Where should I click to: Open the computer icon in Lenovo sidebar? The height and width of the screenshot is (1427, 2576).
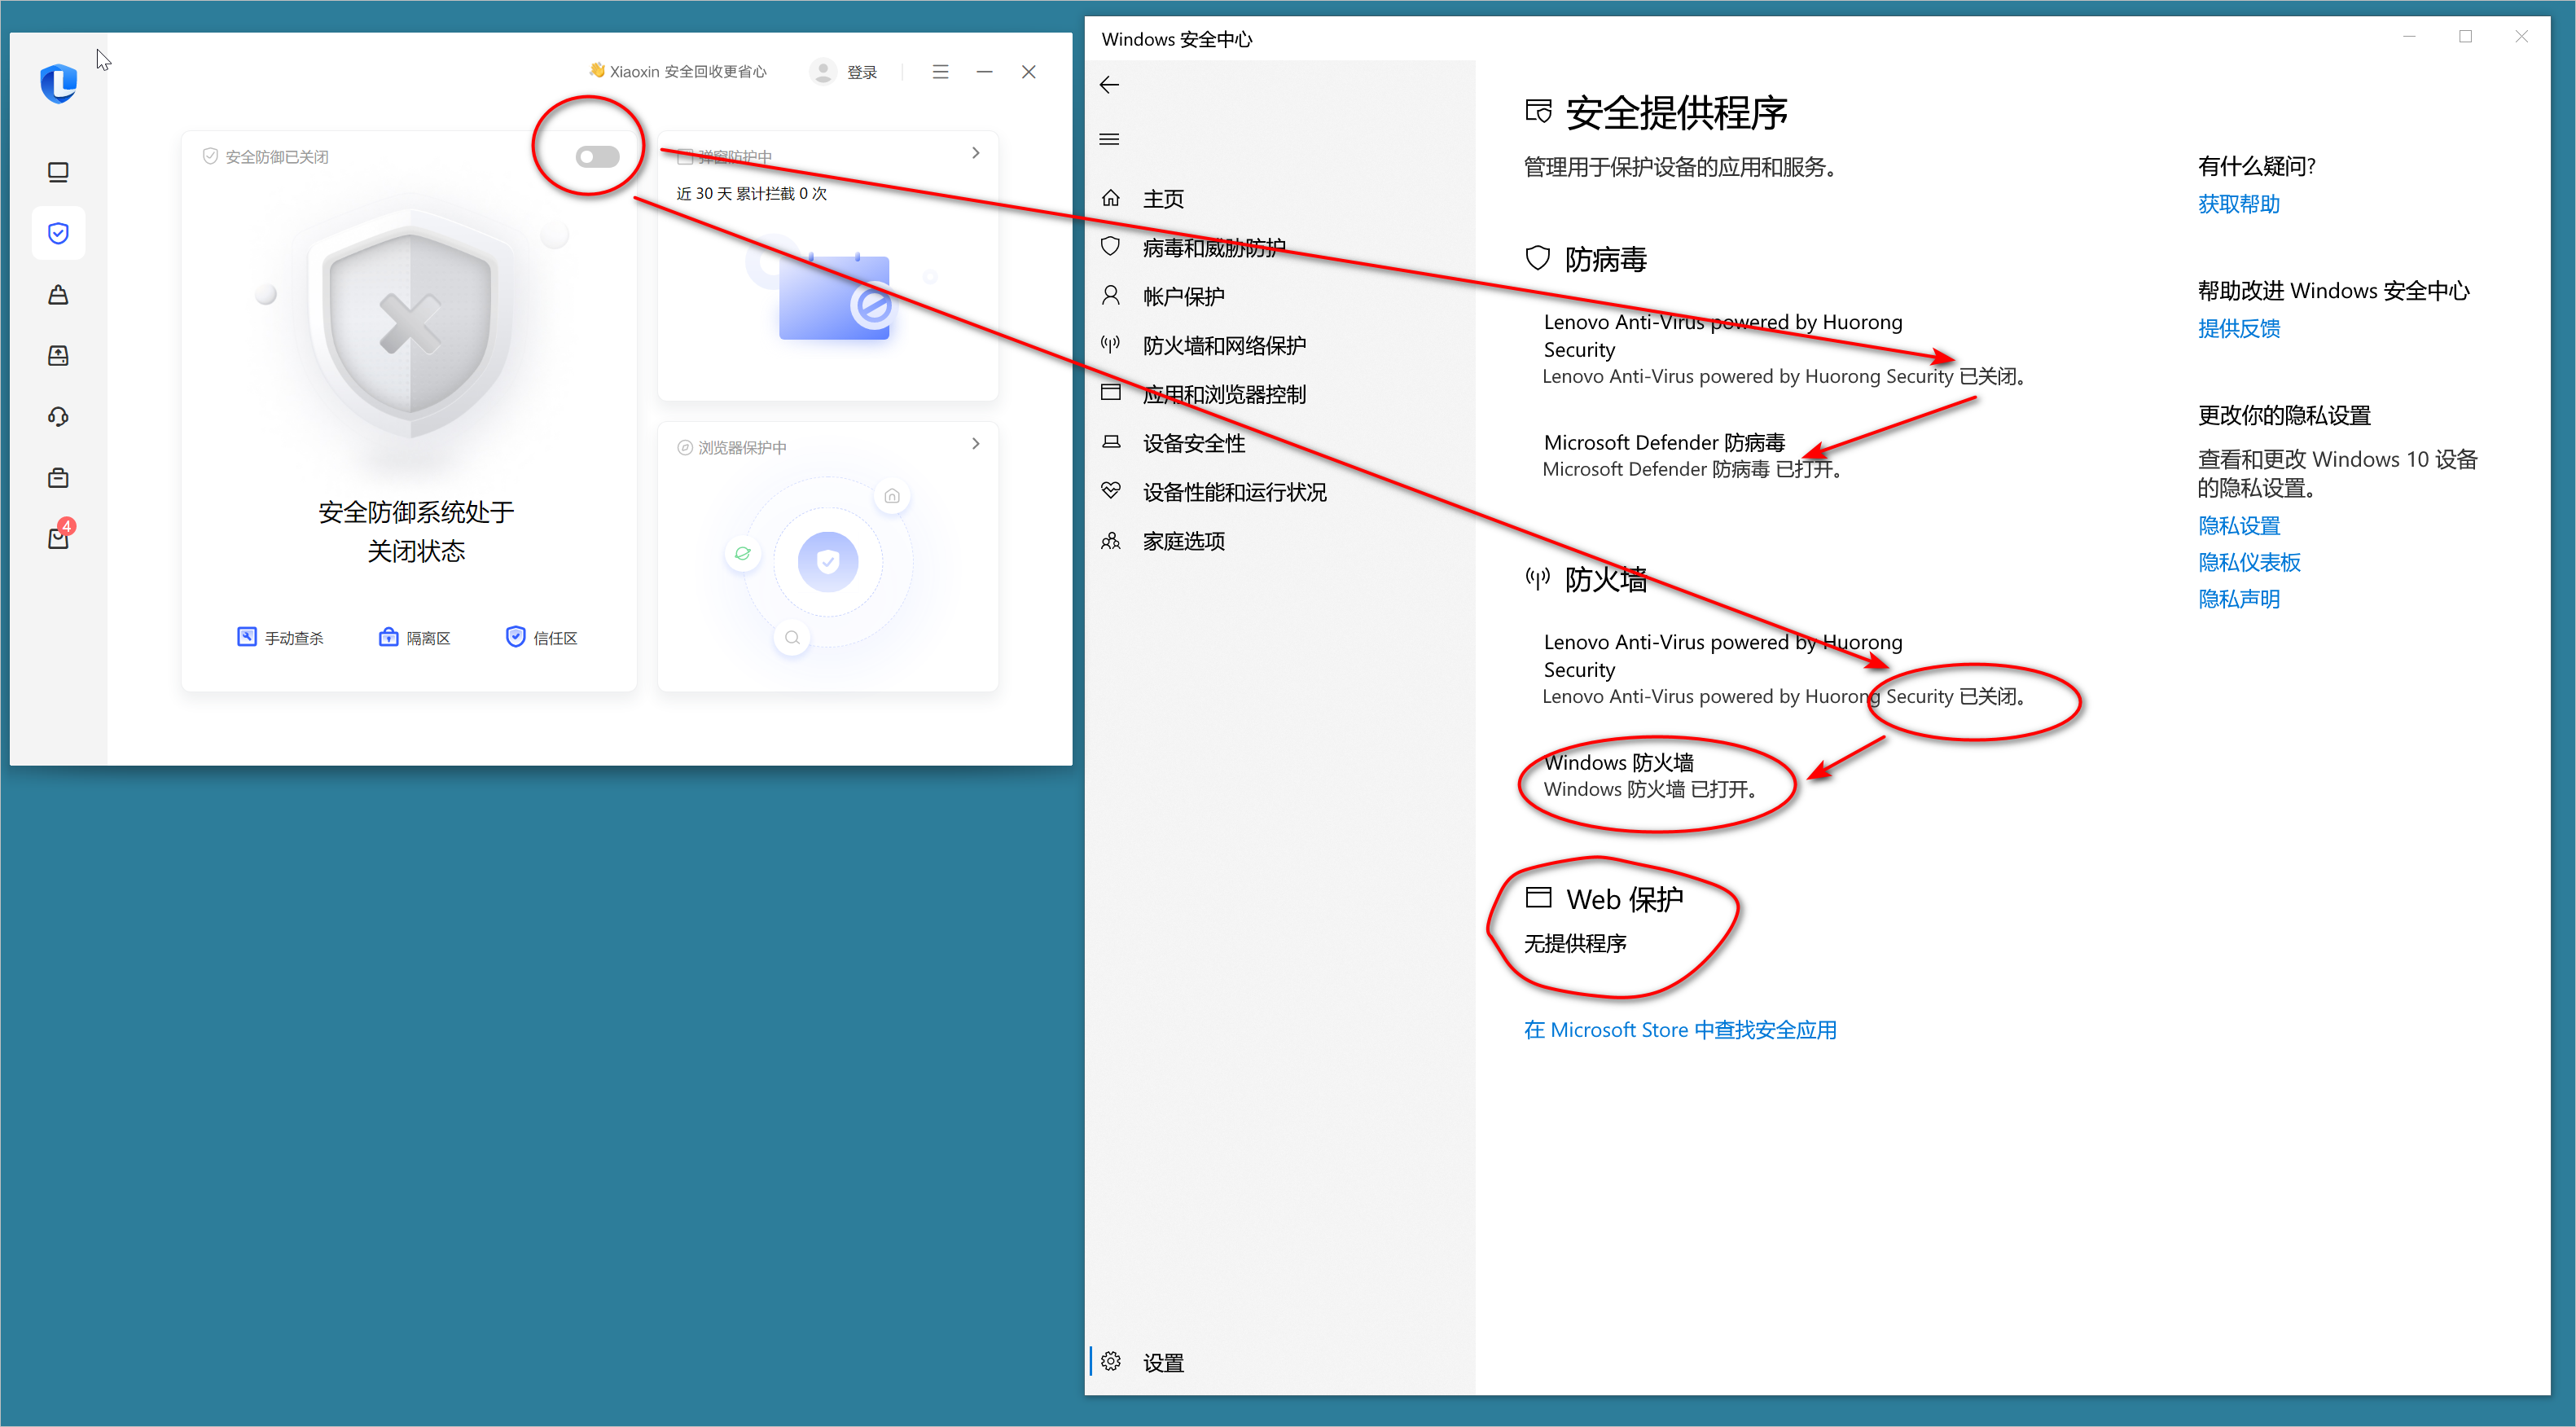[x=58, y=172]
